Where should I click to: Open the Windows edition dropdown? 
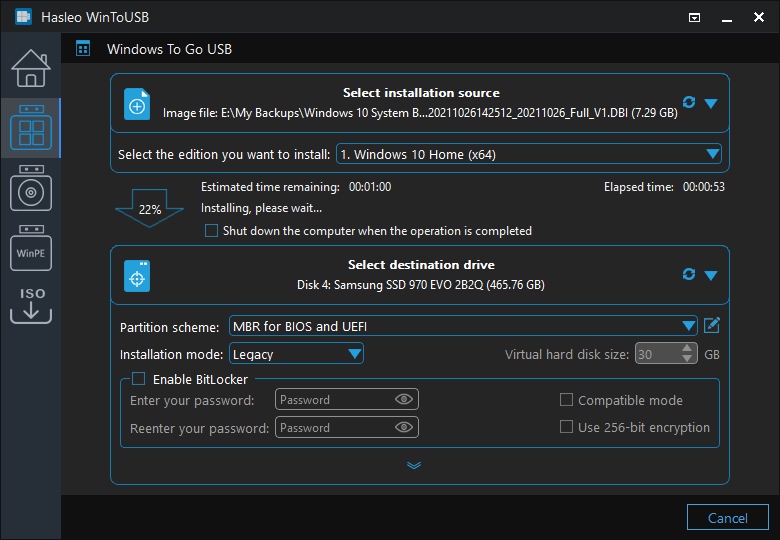(x=529, y=154)
